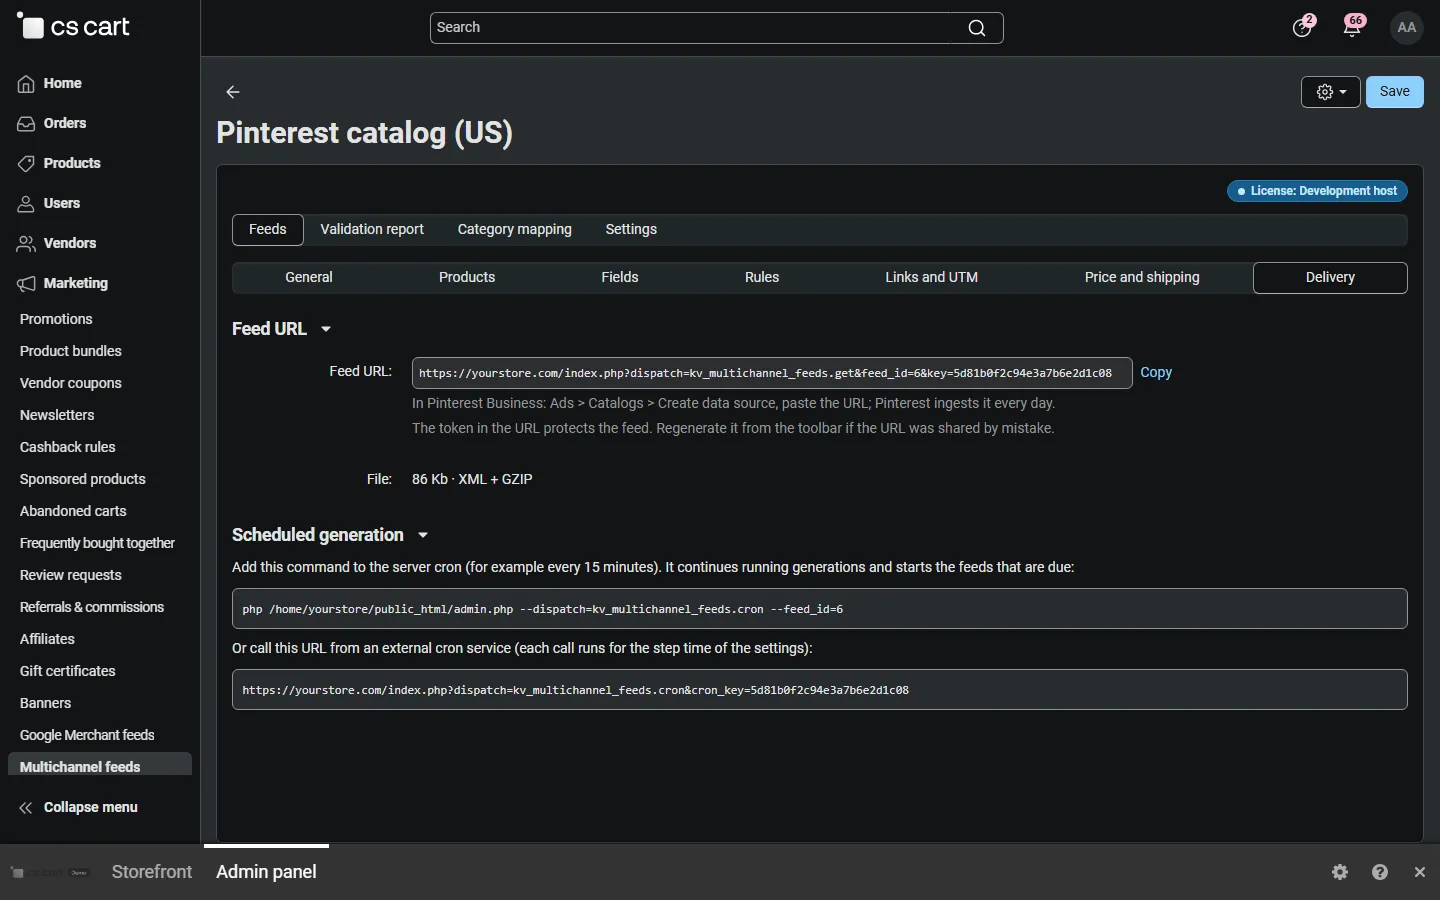This screenshot has height=900, width=1440.
Task: Collapse the Scheduled generation section
Action: (330, 535)
